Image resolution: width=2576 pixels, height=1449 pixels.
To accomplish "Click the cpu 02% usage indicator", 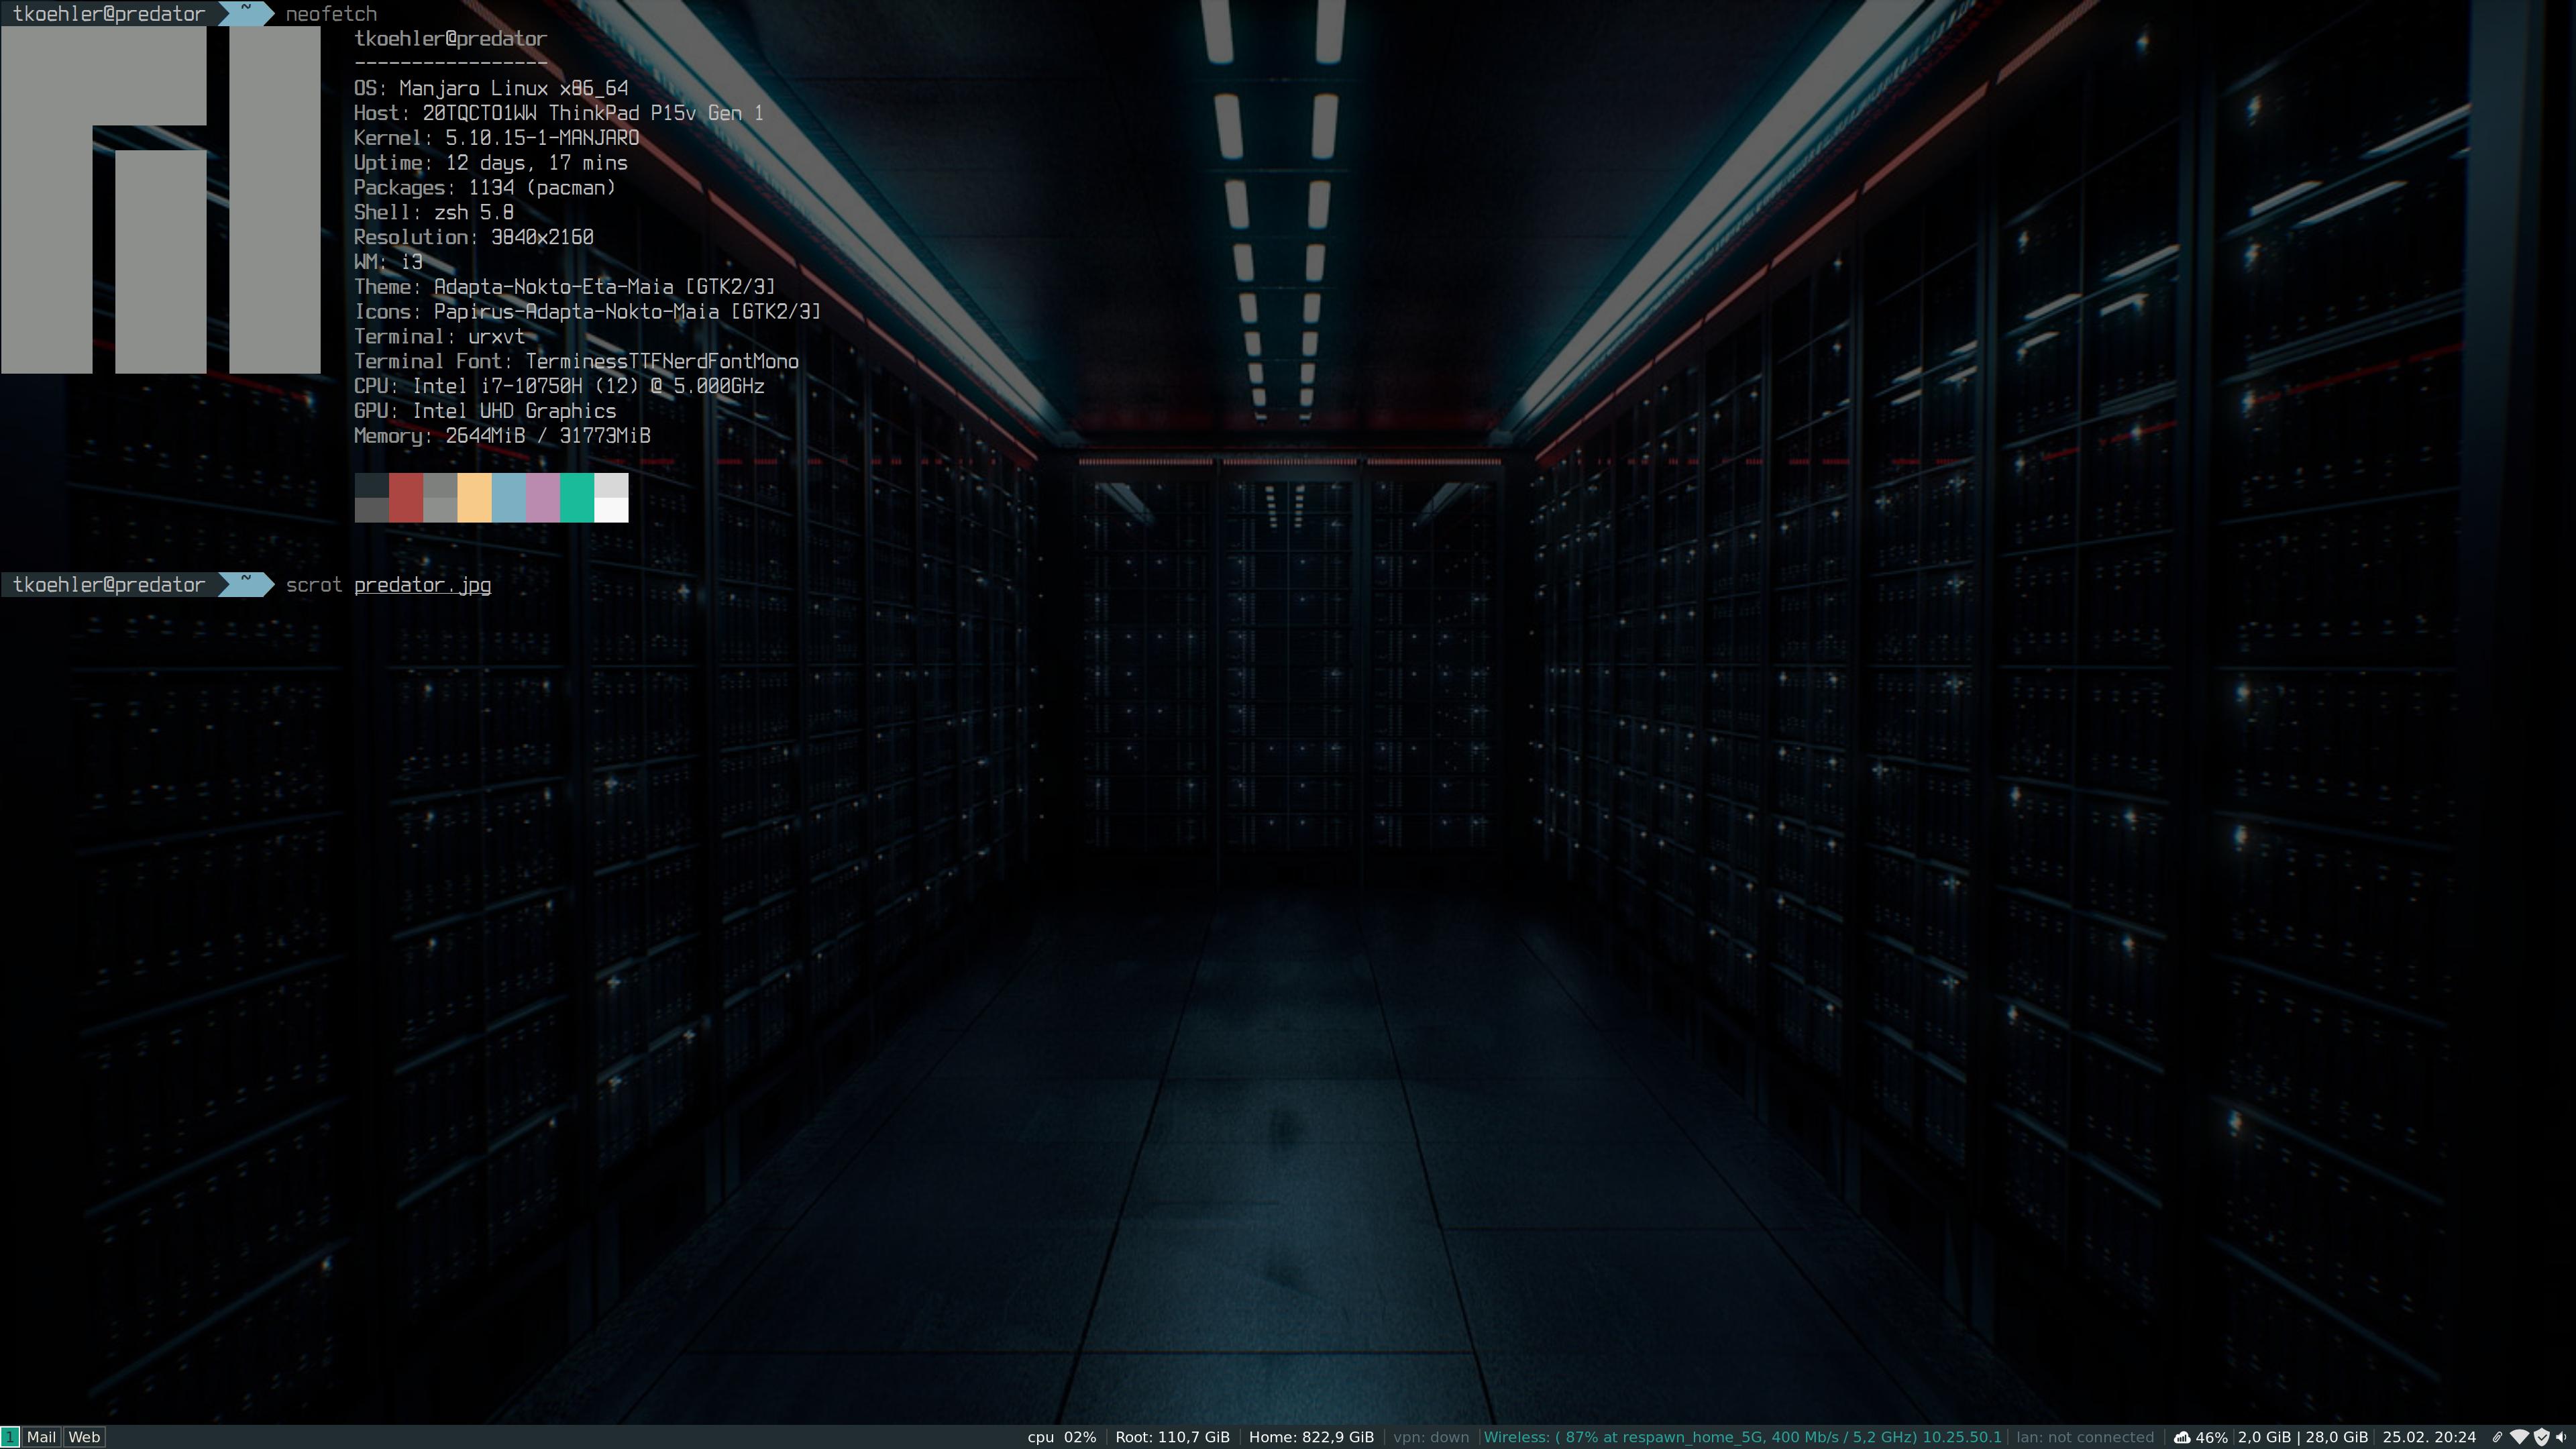I will [1061, 1437].
